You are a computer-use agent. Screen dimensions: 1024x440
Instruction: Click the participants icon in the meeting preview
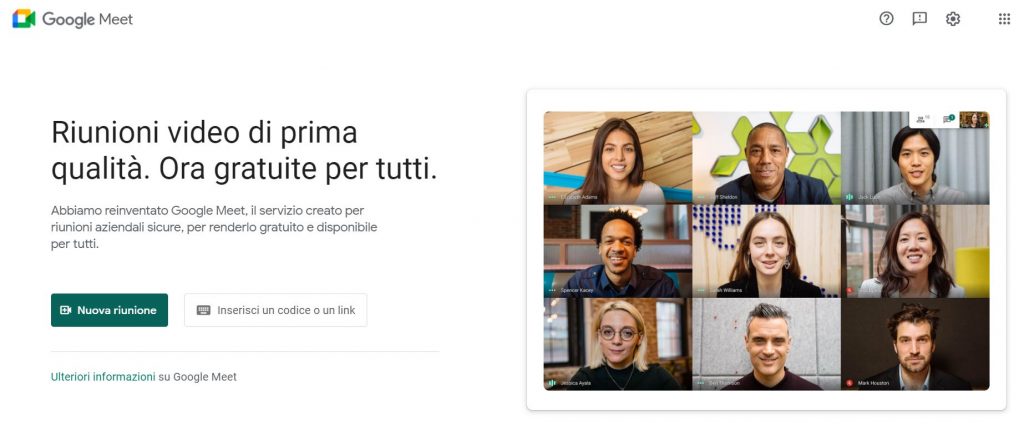coord(921,119)
